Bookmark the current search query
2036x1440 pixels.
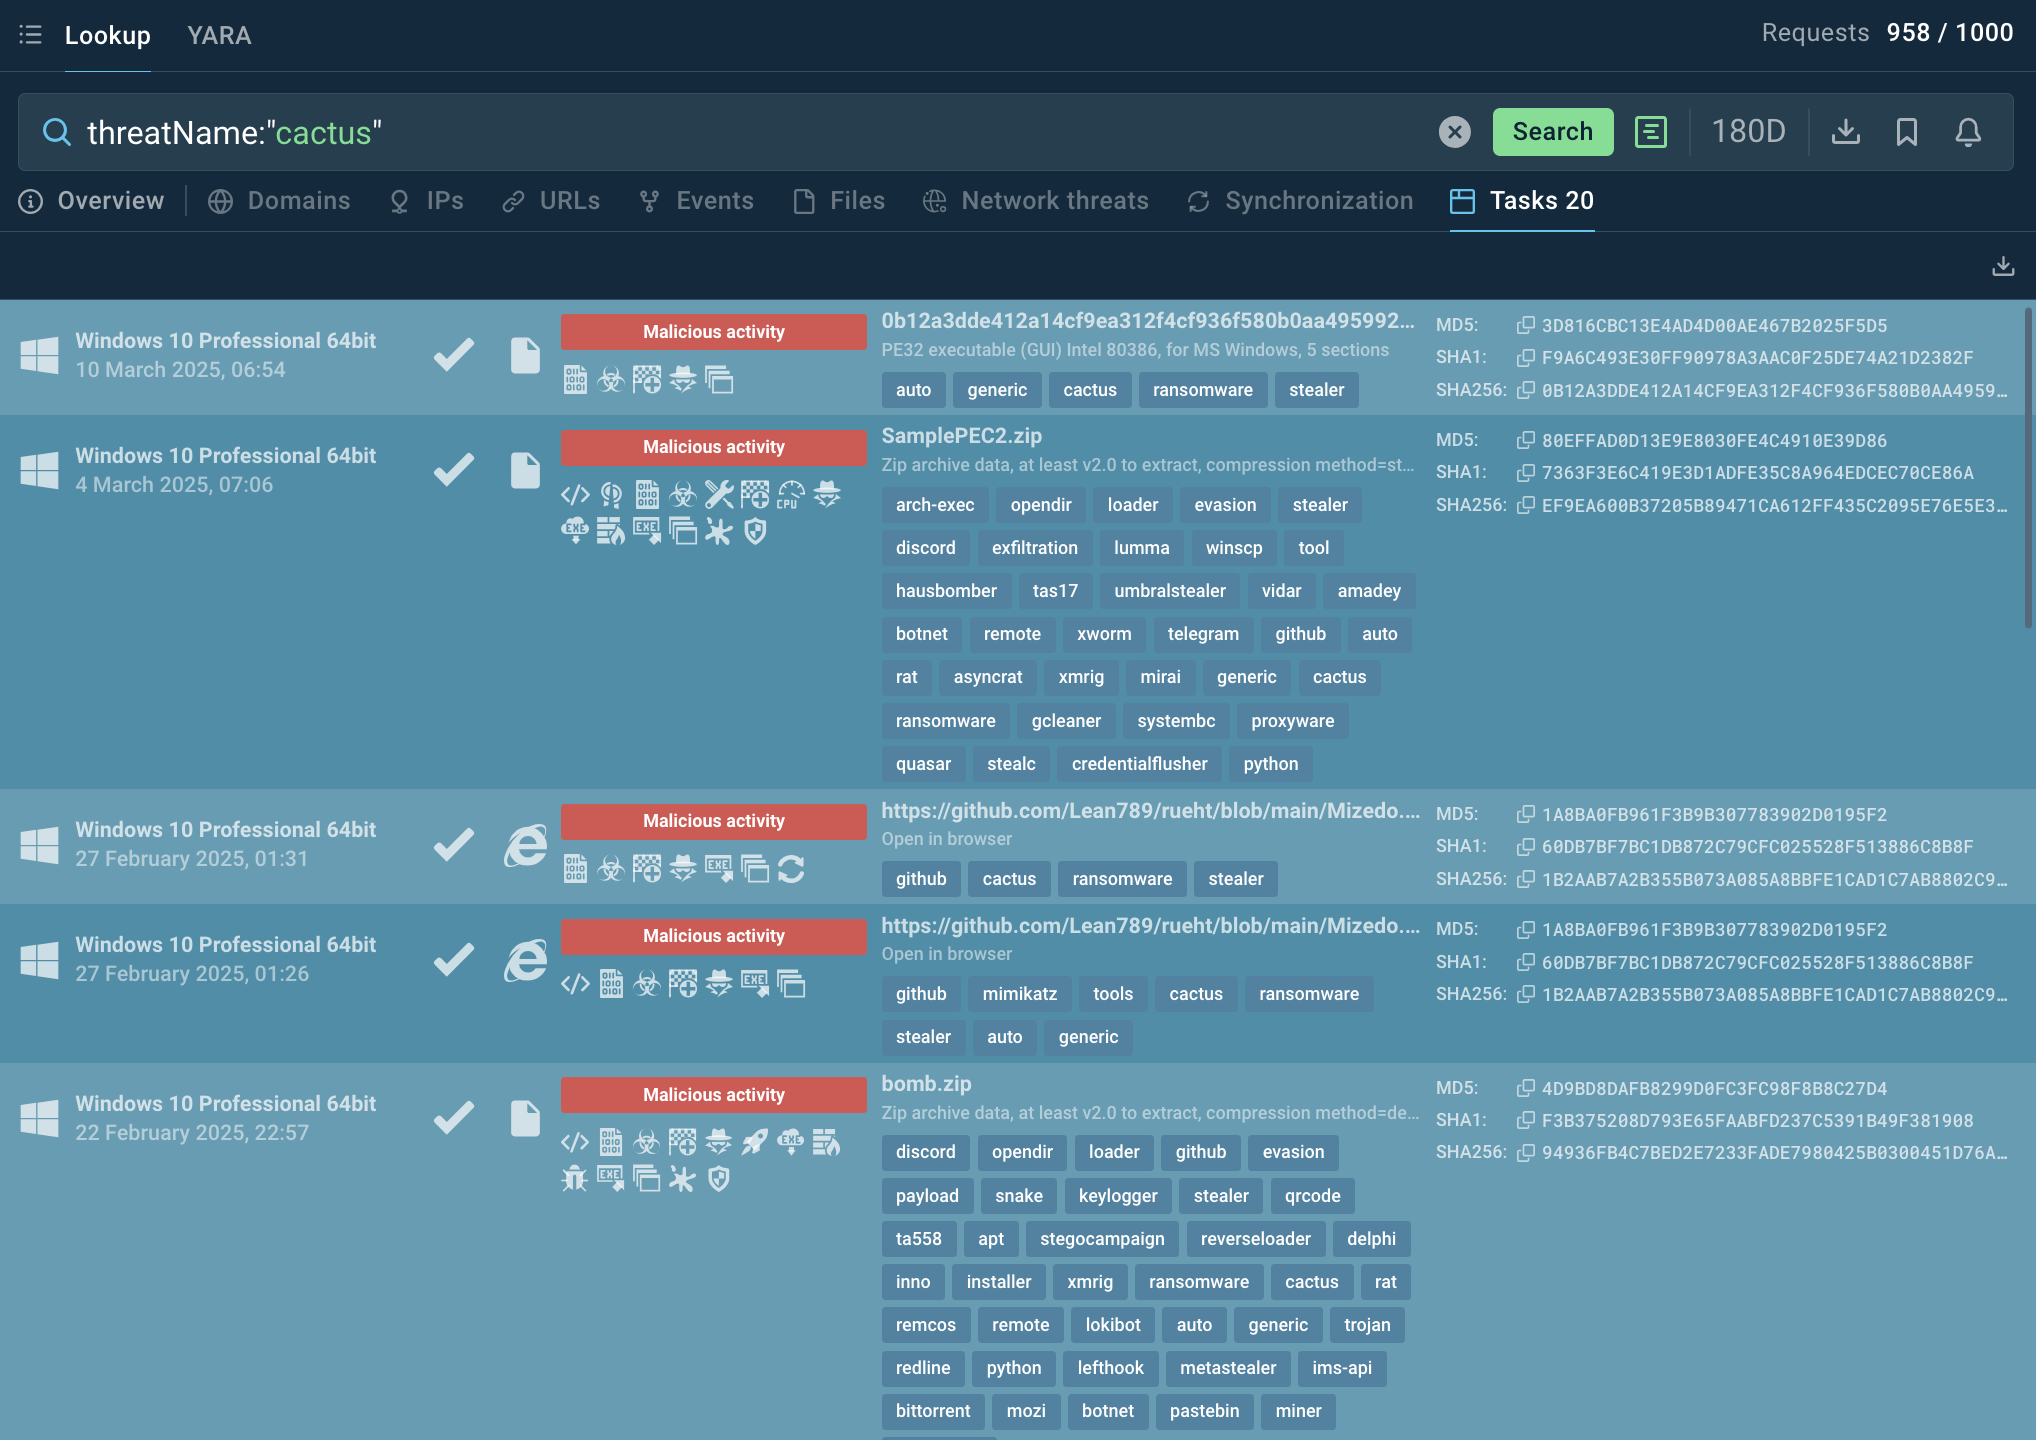point(1907,132)
